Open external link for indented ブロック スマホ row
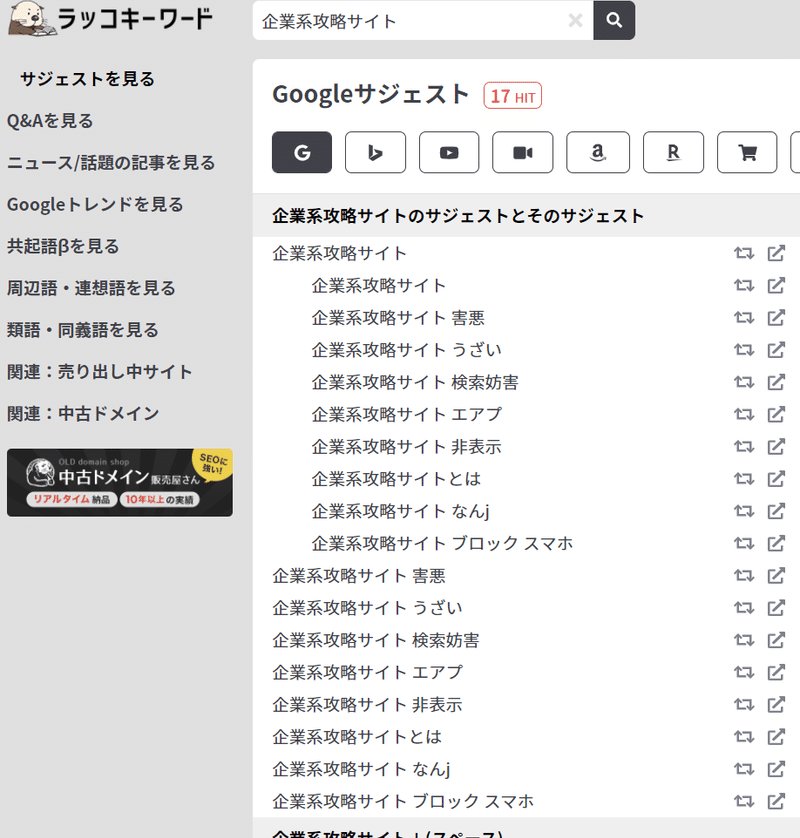 (x=776, y=544)
